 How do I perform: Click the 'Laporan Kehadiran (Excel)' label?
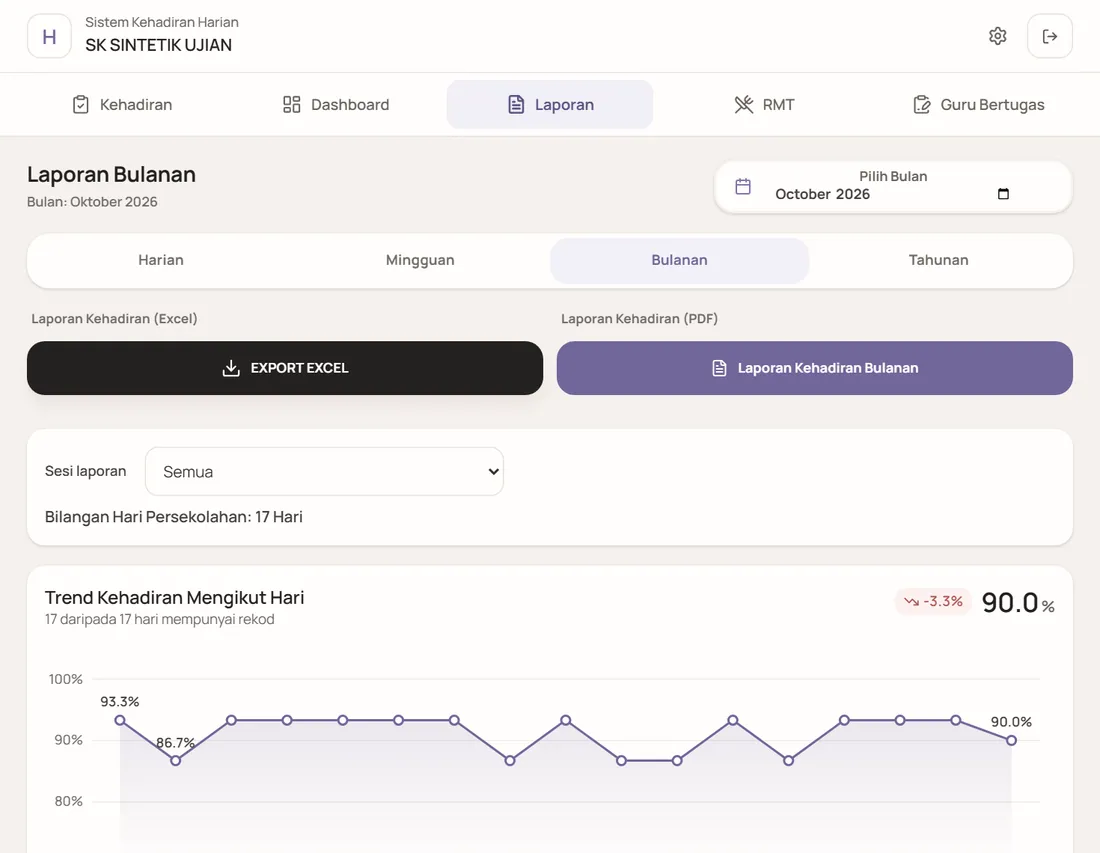click(x=114, y=318)
